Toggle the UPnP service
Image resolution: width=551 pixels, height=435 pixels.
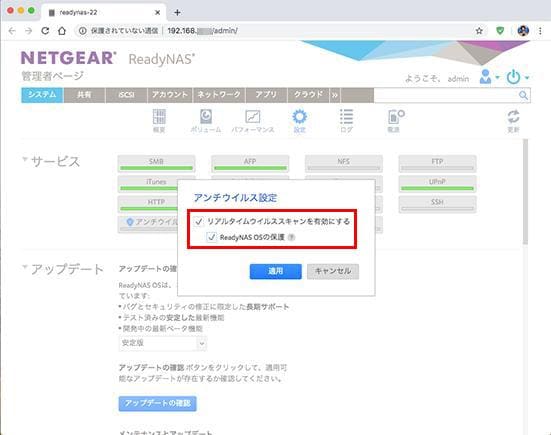(x=437, y=184)
